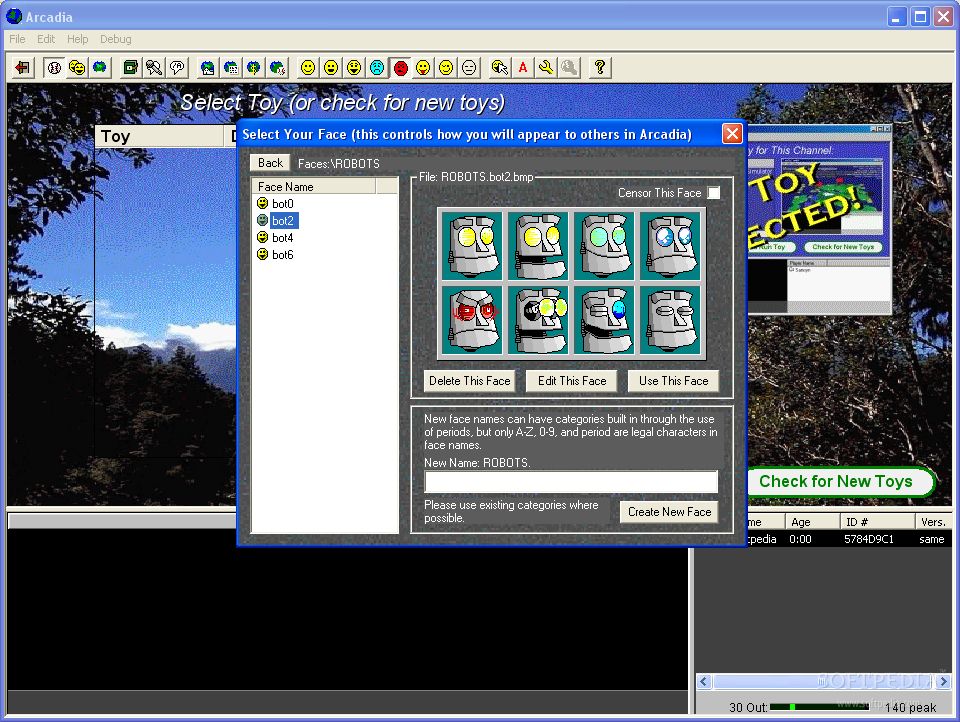Click the Back button in face dialog
The width and height of the screenshot is (960, 722).
tap(270, 163)
